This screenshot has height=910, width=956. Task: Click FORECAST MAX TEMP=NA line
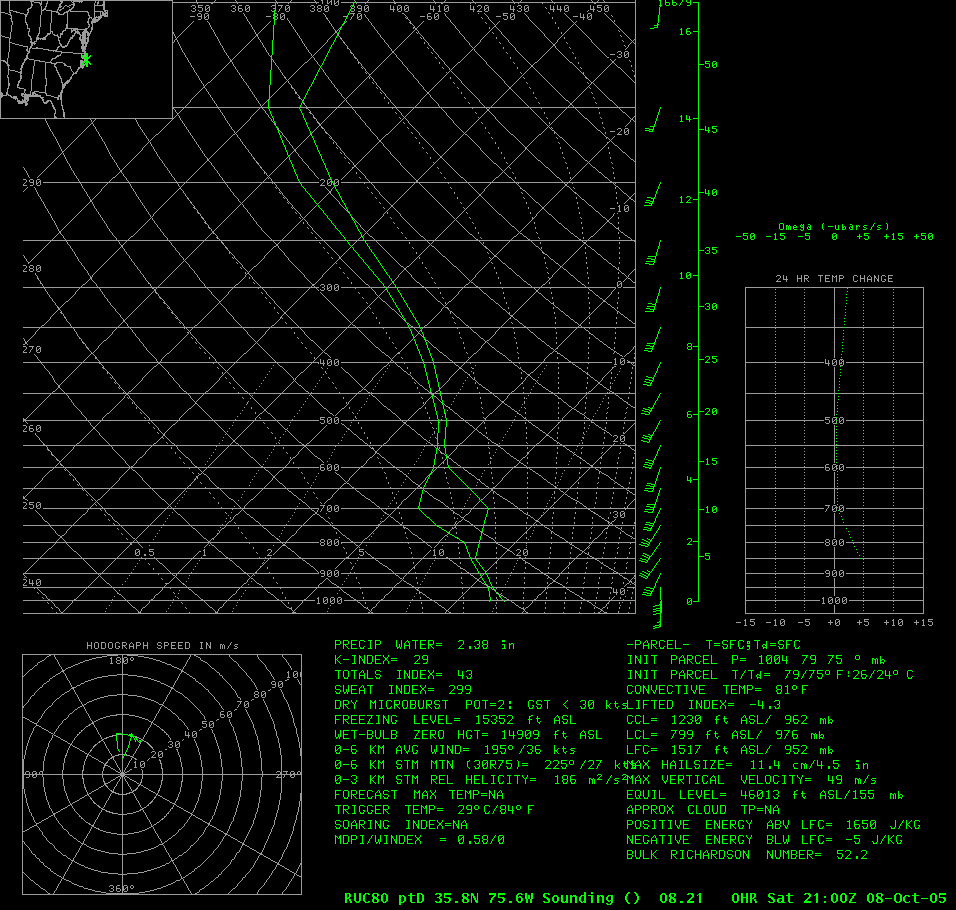click(x=419, y=795)
